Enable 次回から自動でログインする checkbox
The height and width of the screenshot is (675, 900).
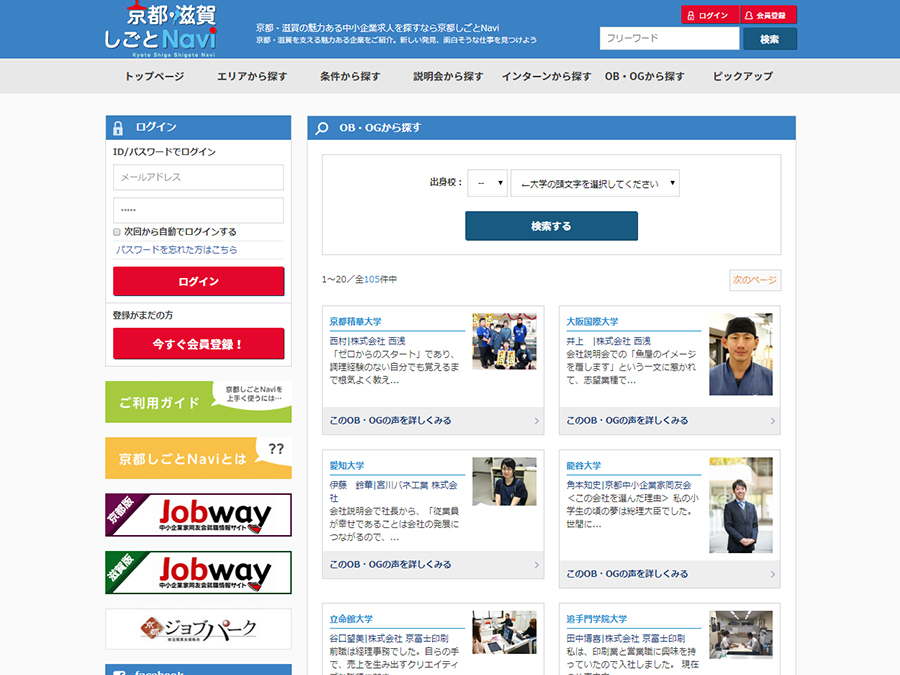[x=117, y=232]
